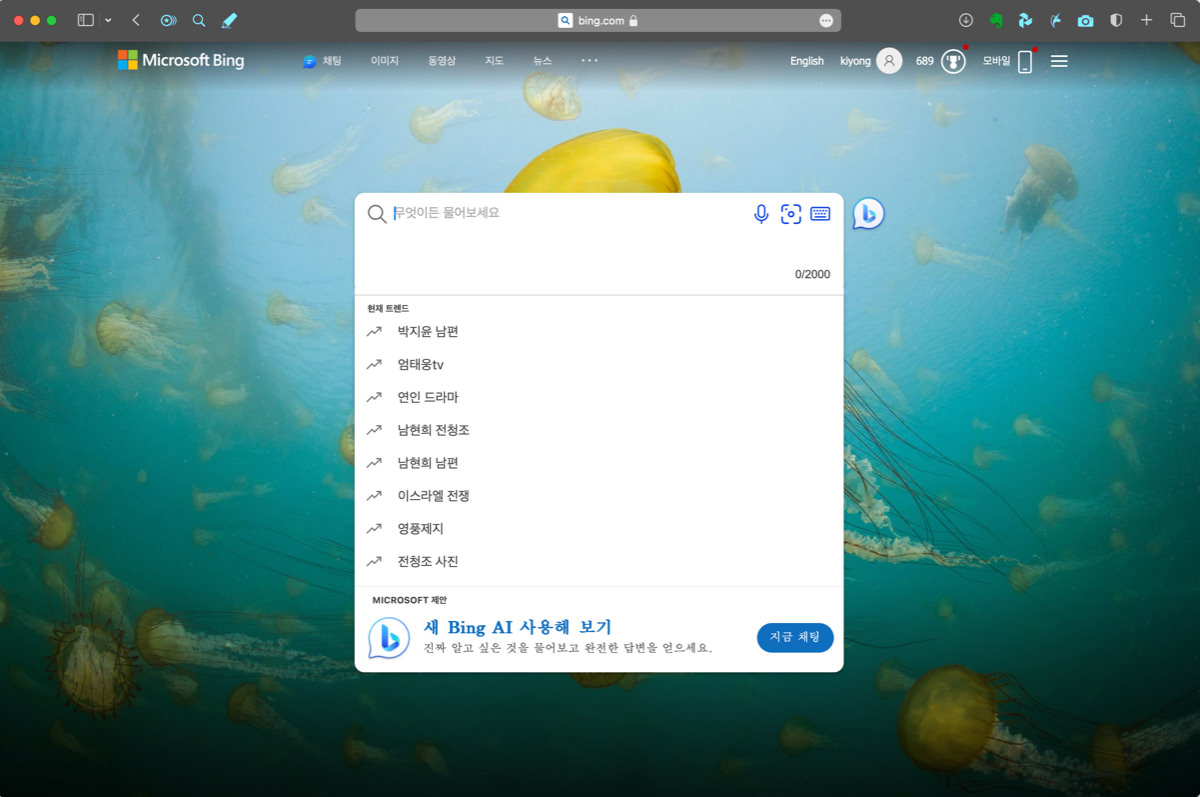This screenshot has height=797, width=1200.
Task: Open the 뉴스 tab
Action: pyautogui.click(x=542, y=61)
